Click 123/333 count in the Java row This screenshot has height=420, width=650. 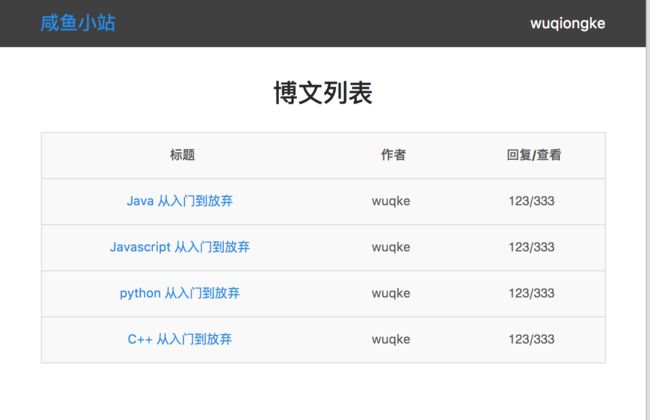531,201
